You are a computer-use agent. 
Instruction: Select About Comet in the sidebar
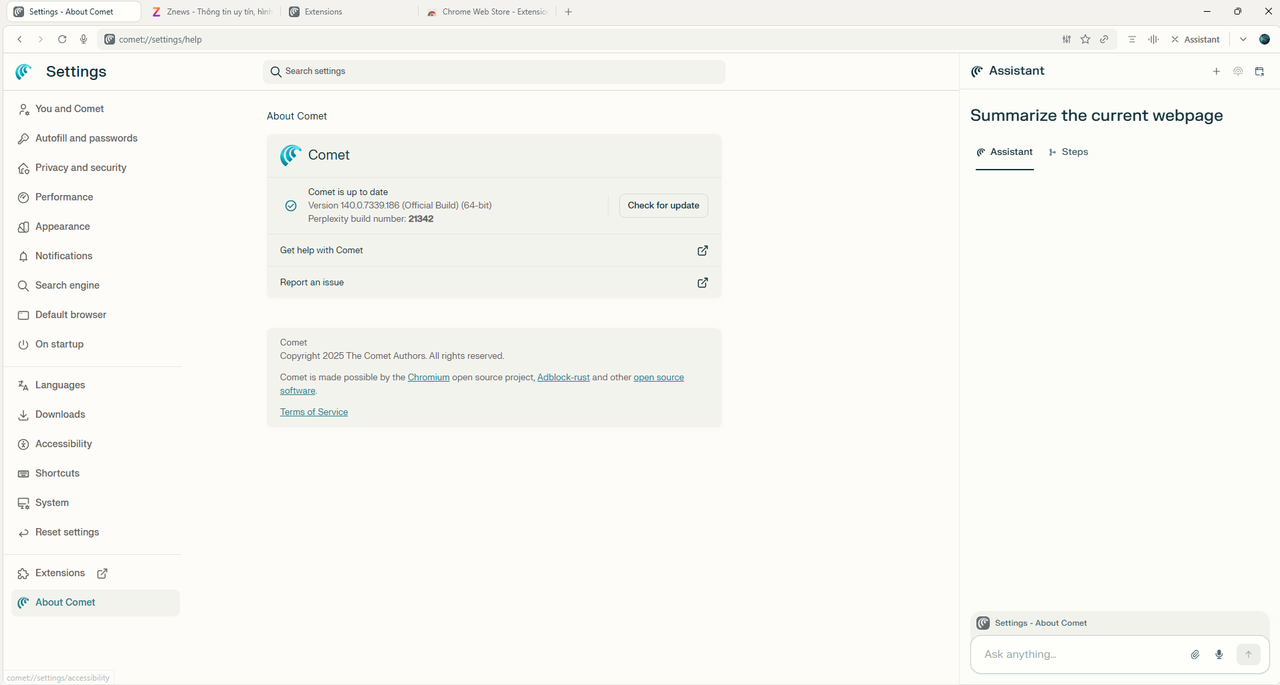[95, 602]
